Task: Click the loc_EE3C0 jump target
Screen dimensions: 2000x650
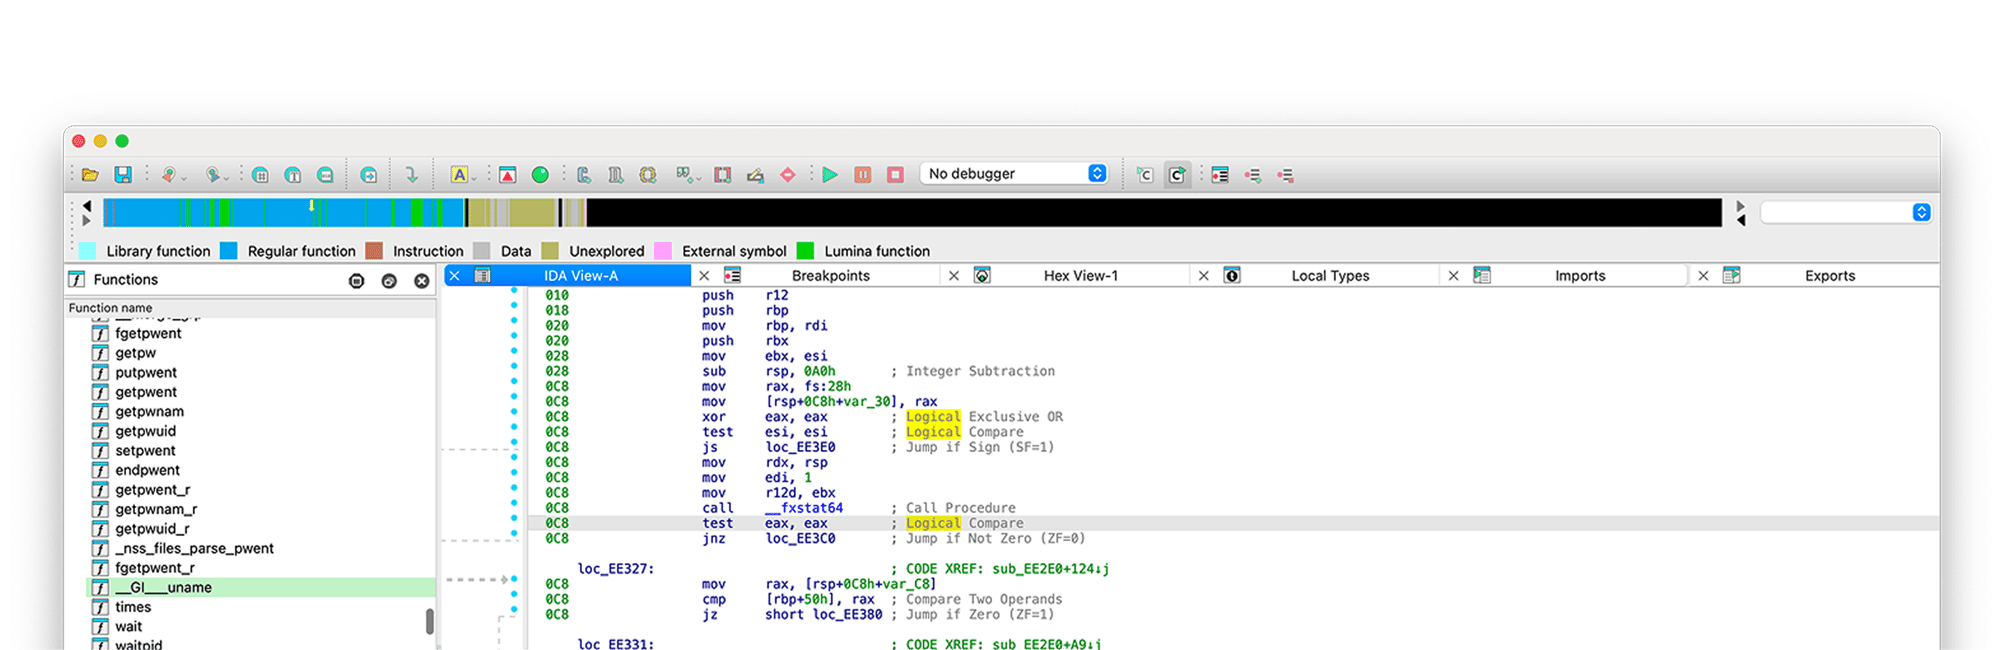Action: [x=800, y=538]
